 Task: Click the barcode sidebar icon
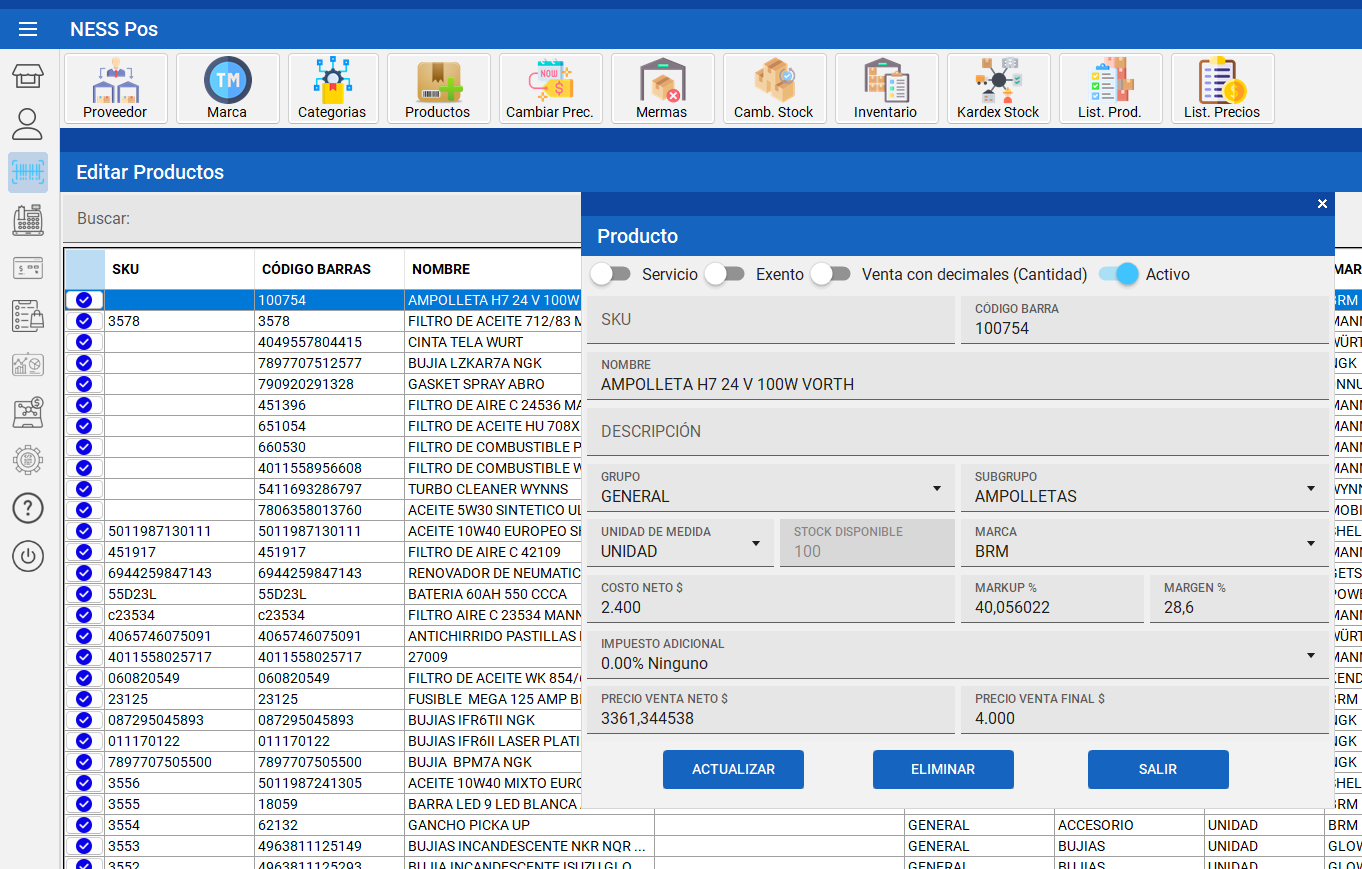click(28, 172)
